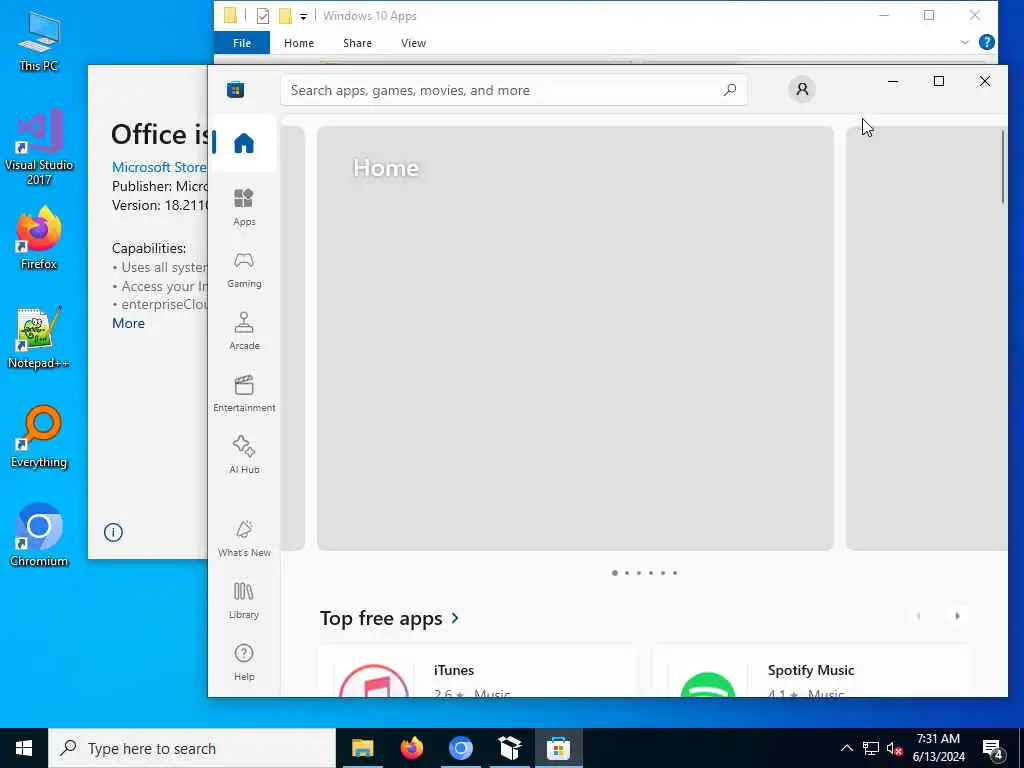Open the Arcade section
The image size is (1024, 768).
coord(244,331)
